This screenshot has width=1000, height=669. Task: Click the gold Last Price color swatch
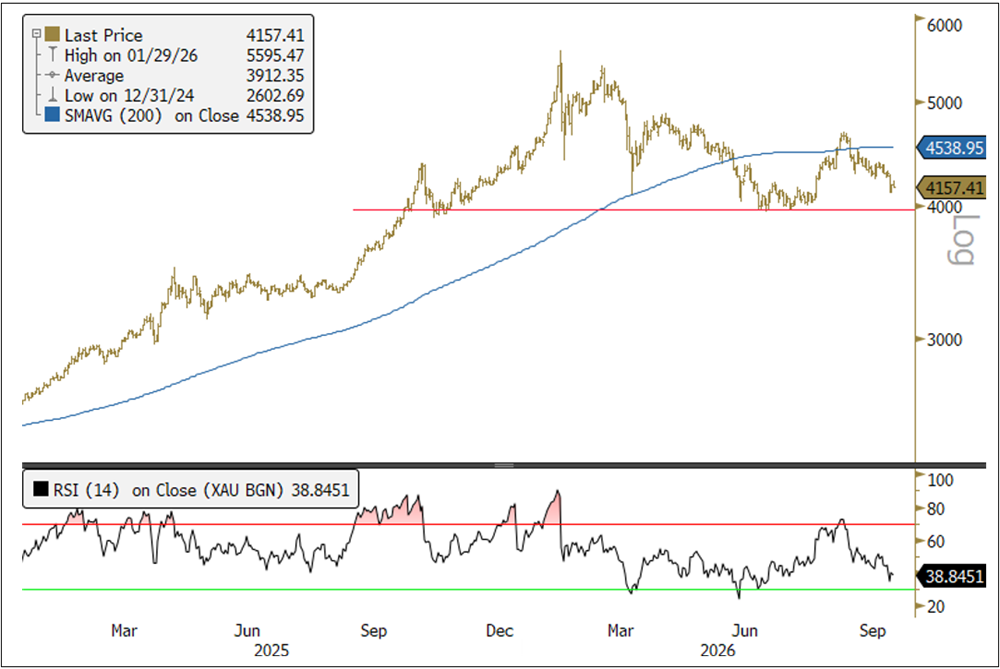pyautogui.click(x=52, y=34)
